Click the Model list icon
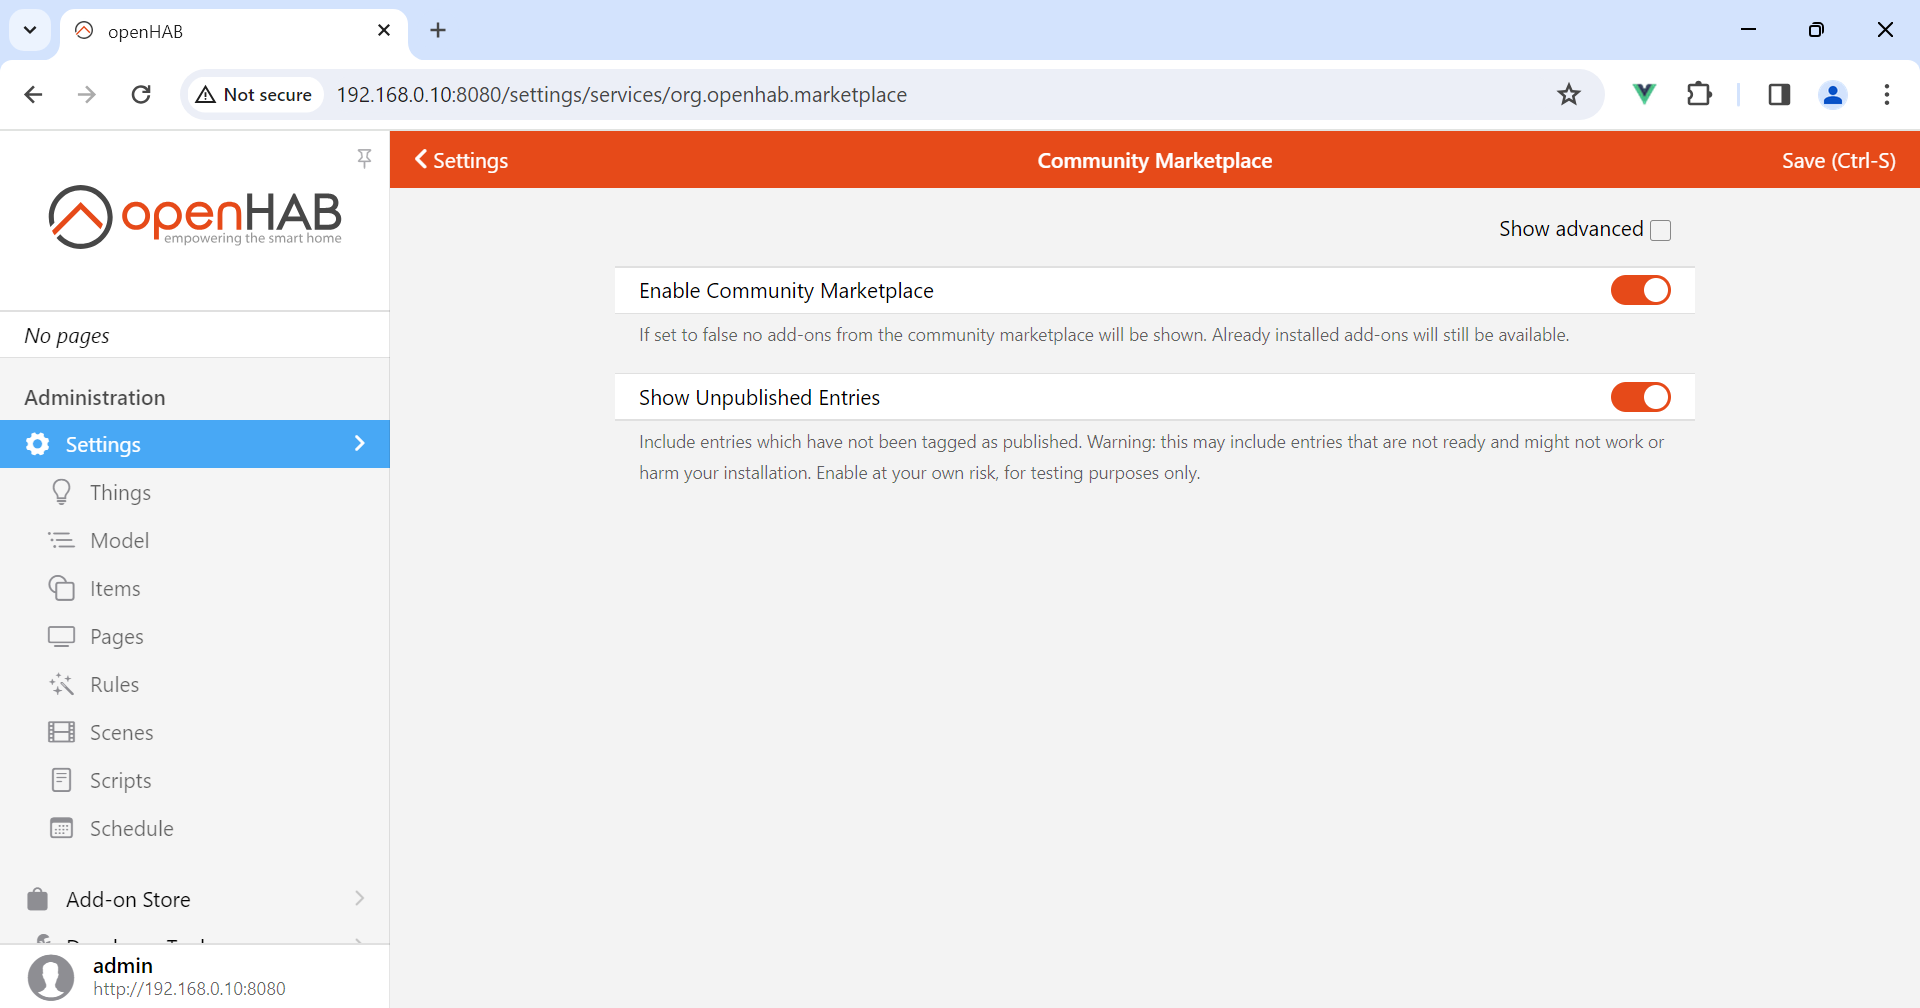Screen dimensions: 1920x1008 [62, 540]
